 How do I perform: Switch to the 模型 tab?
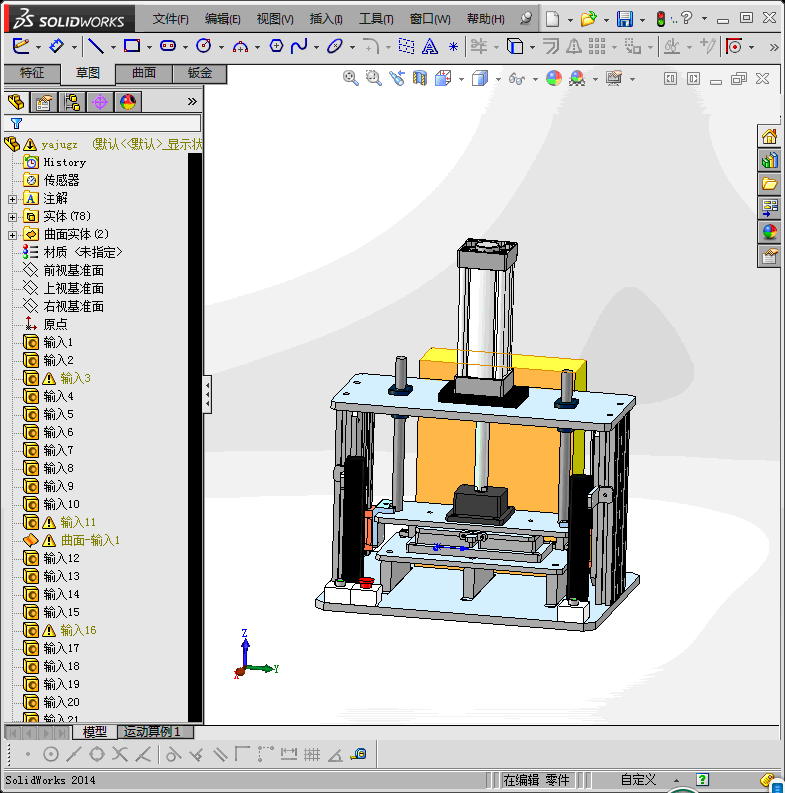click(95, 731)
